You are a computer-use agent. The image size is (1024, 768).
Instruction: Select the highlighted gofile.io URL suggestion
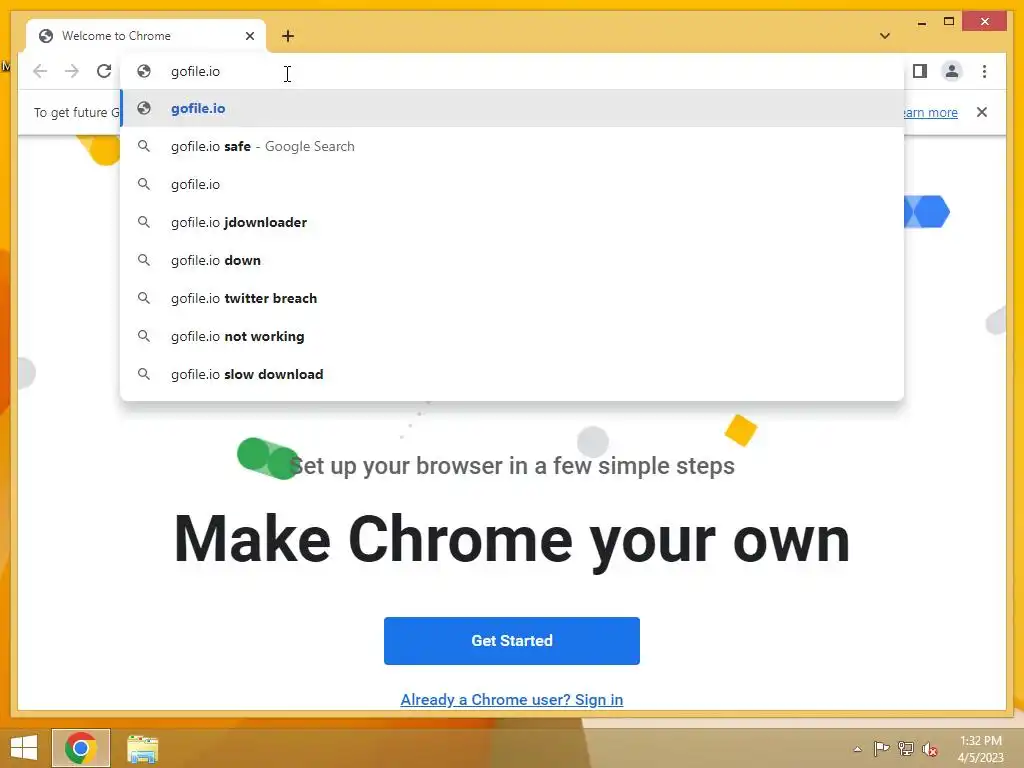(x=512, y=108)
